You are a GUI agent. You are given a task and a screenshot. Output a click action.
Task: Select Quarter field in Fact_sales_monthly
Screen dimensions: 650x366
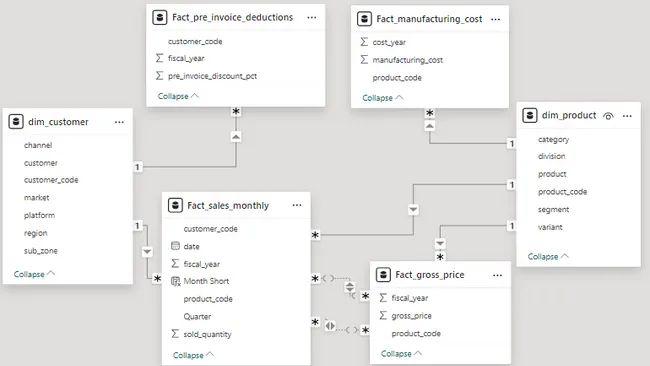[x=197, y=317]
